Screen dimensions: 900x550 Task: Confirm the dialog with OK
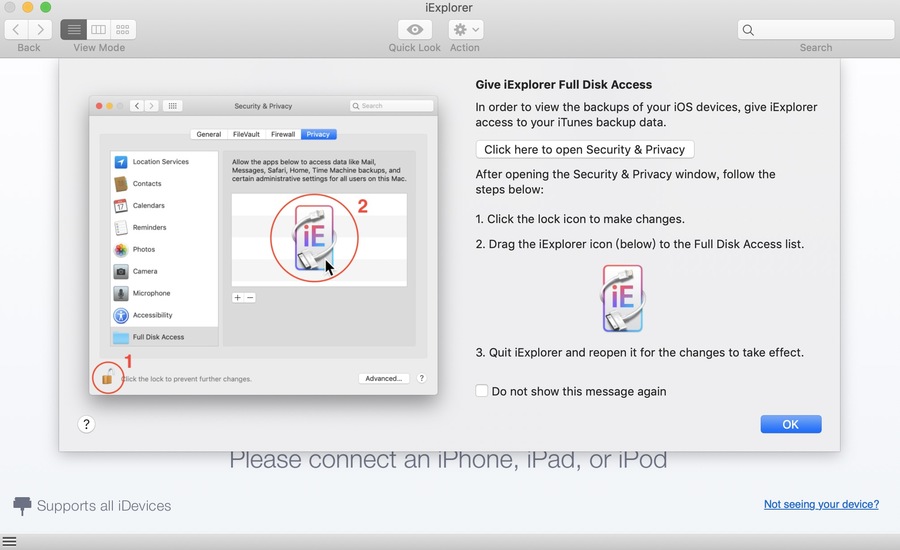[790, 424]
